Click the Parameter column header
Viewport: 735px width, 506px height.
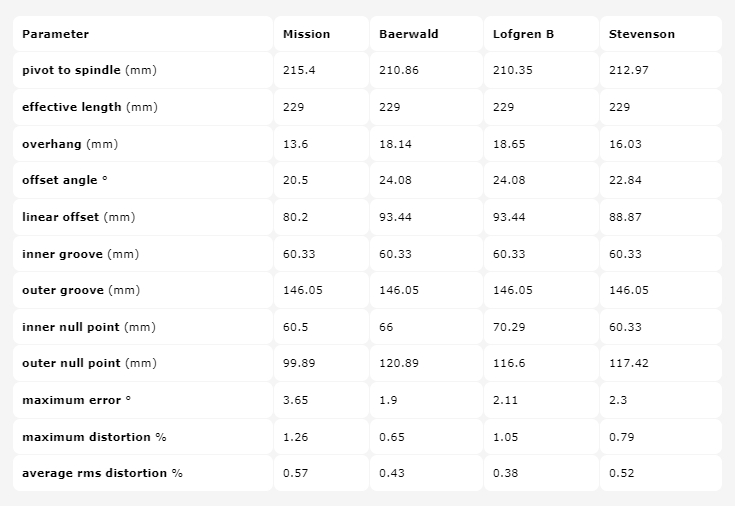(x=55, y=34)
